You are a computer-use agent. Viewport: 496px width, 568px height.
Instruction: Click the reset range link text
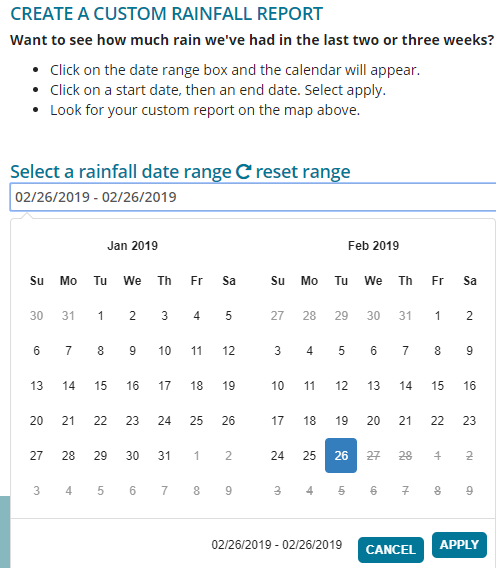(303, 172)
